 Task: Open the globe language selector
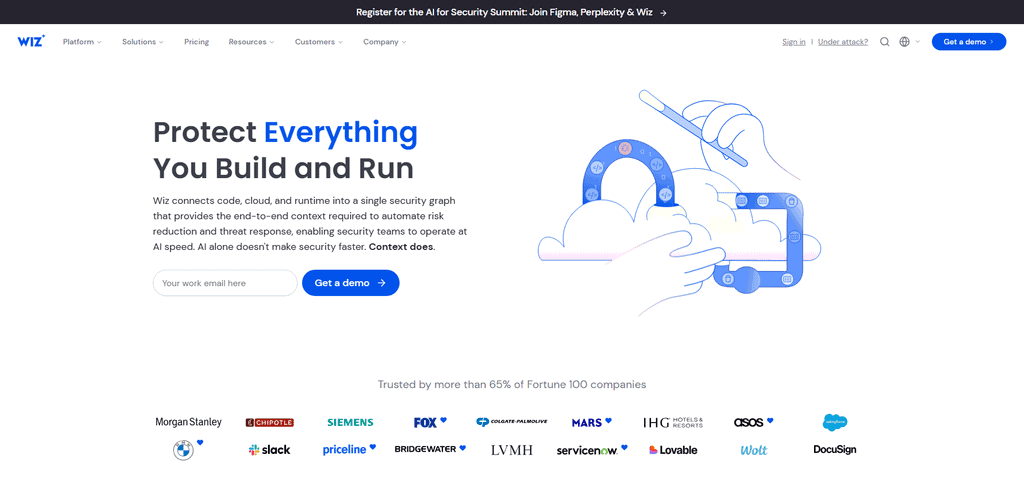point(904,42)
